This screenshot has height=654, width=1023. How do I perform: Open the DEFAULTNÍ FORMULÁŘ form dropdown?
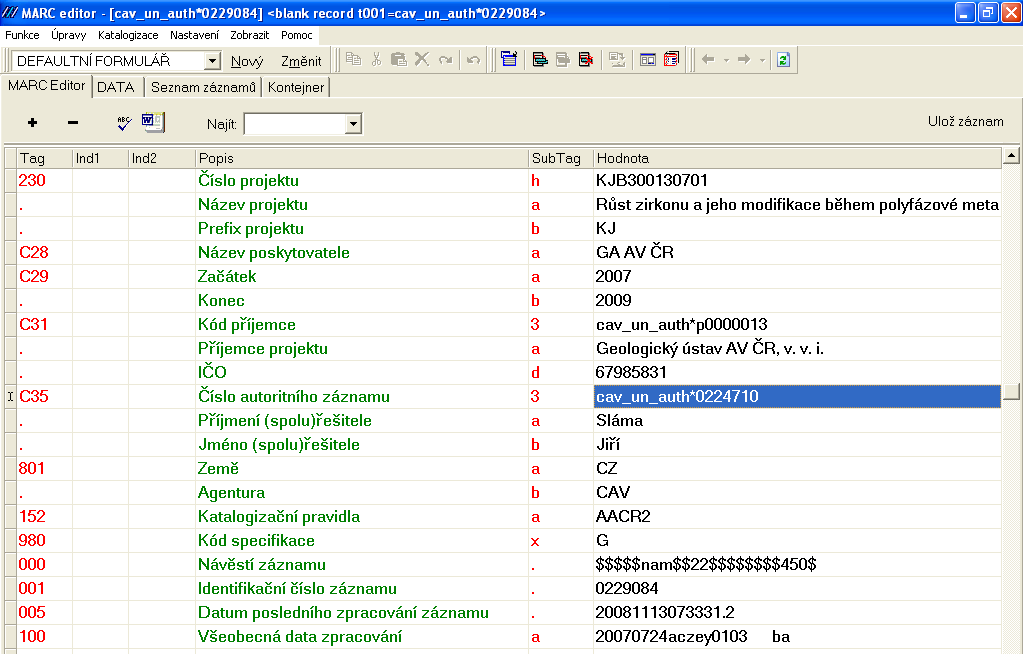[212, 61]
